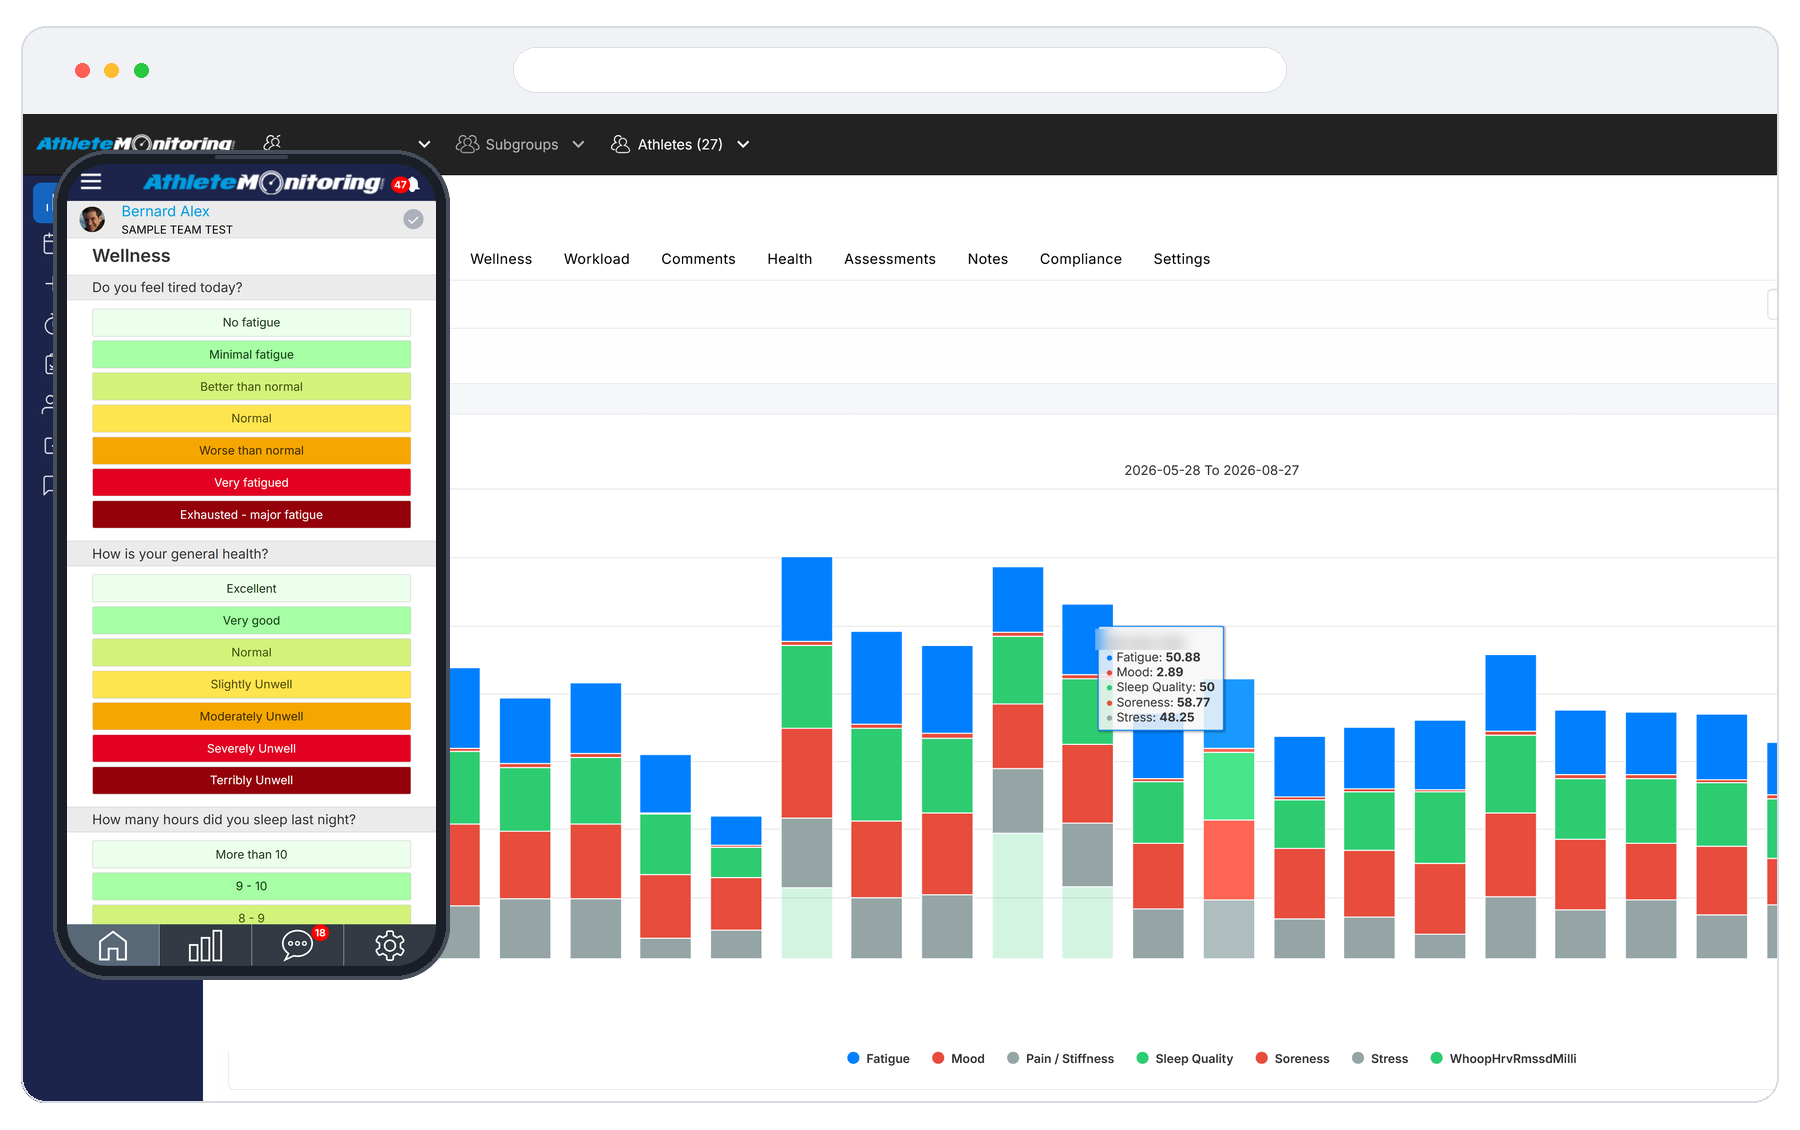Open chat messages icon with 18 badge
This screenshot has width=1800, height=1130.
(x=298, y=945)
